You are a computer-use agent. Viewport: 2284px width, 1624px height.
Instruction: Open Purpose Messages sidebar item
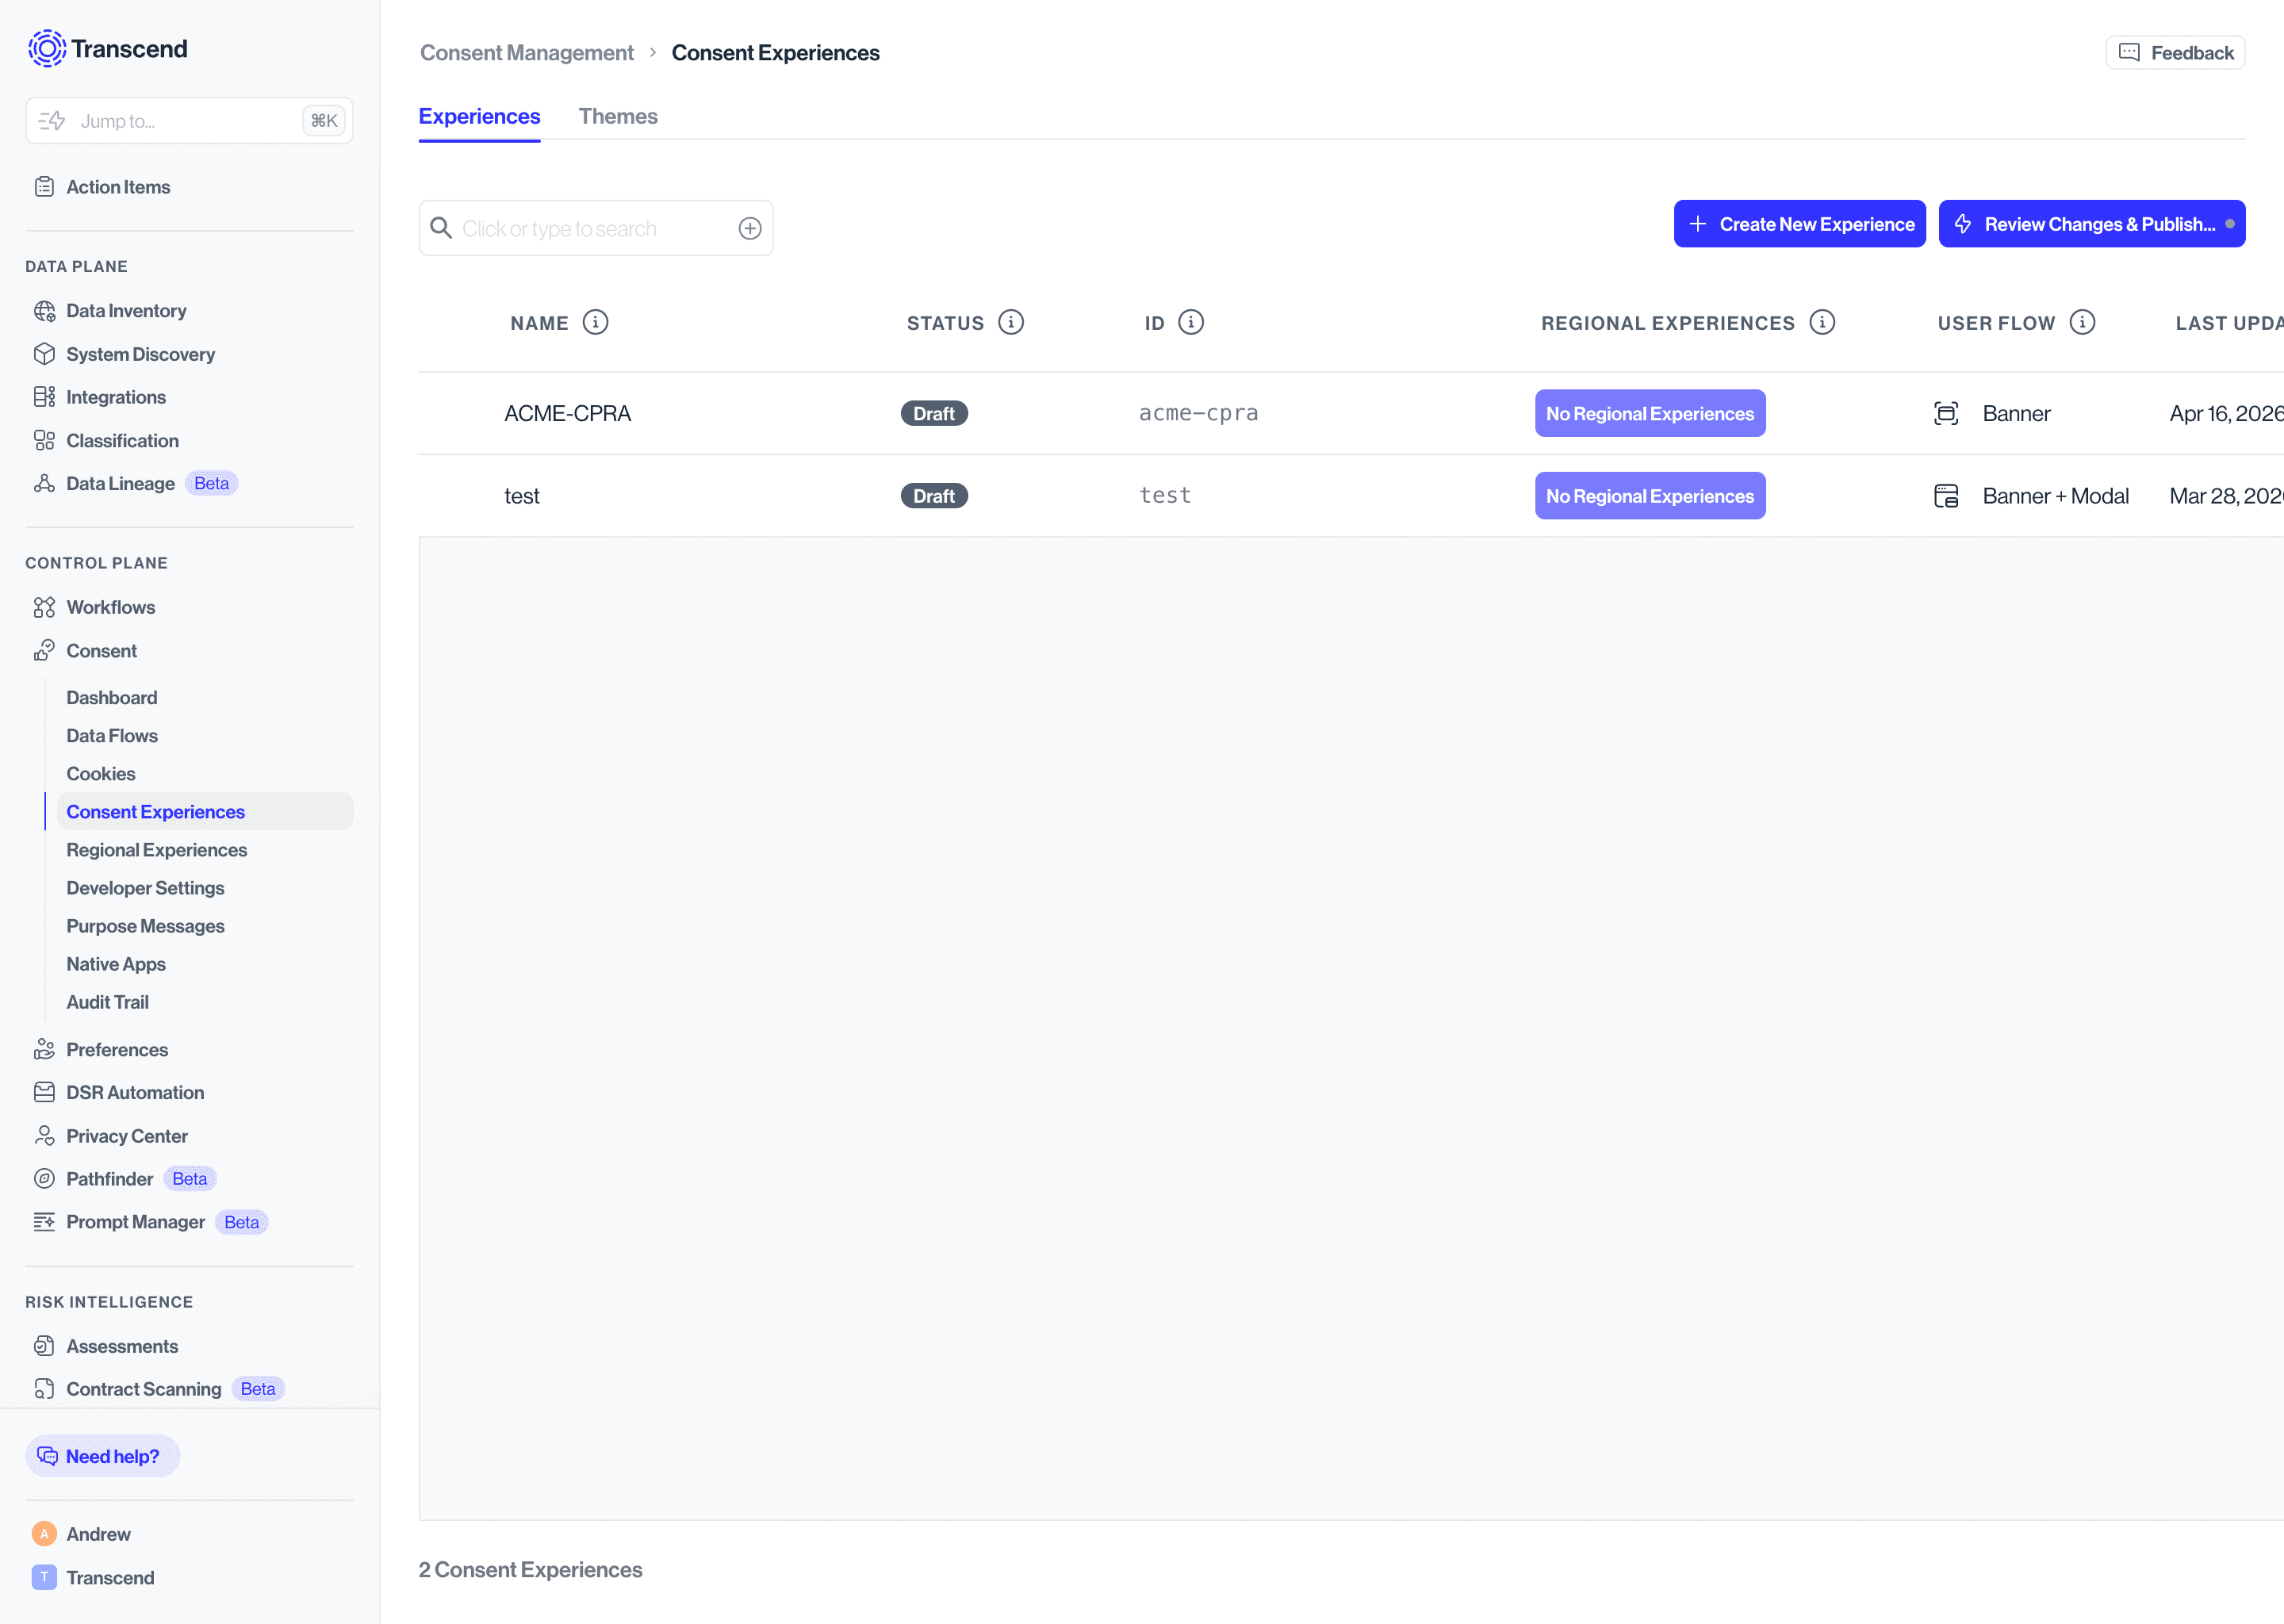[x=145, y=926]
